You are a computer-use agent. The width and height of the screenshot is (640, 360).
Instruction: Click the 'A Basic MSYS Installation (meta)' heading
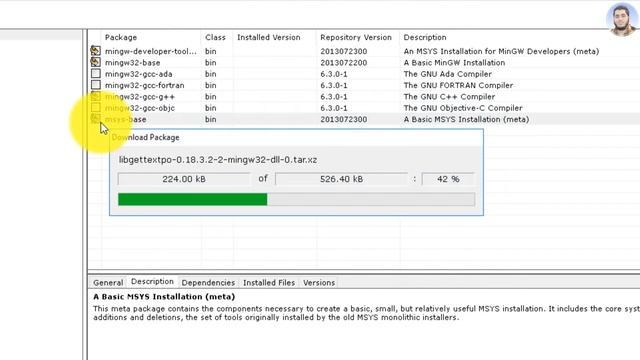pos(164,296)
